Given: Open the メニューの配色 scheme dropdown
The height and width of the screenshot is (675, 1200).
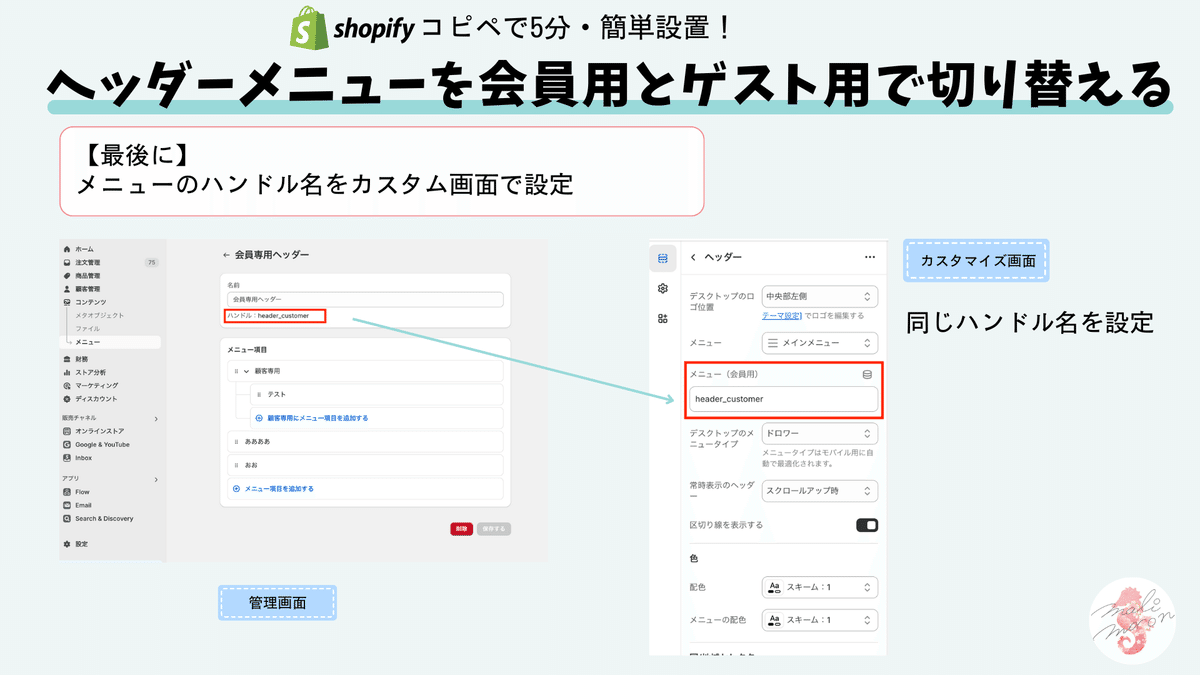Looking at the screenshot, I should 820,620.
